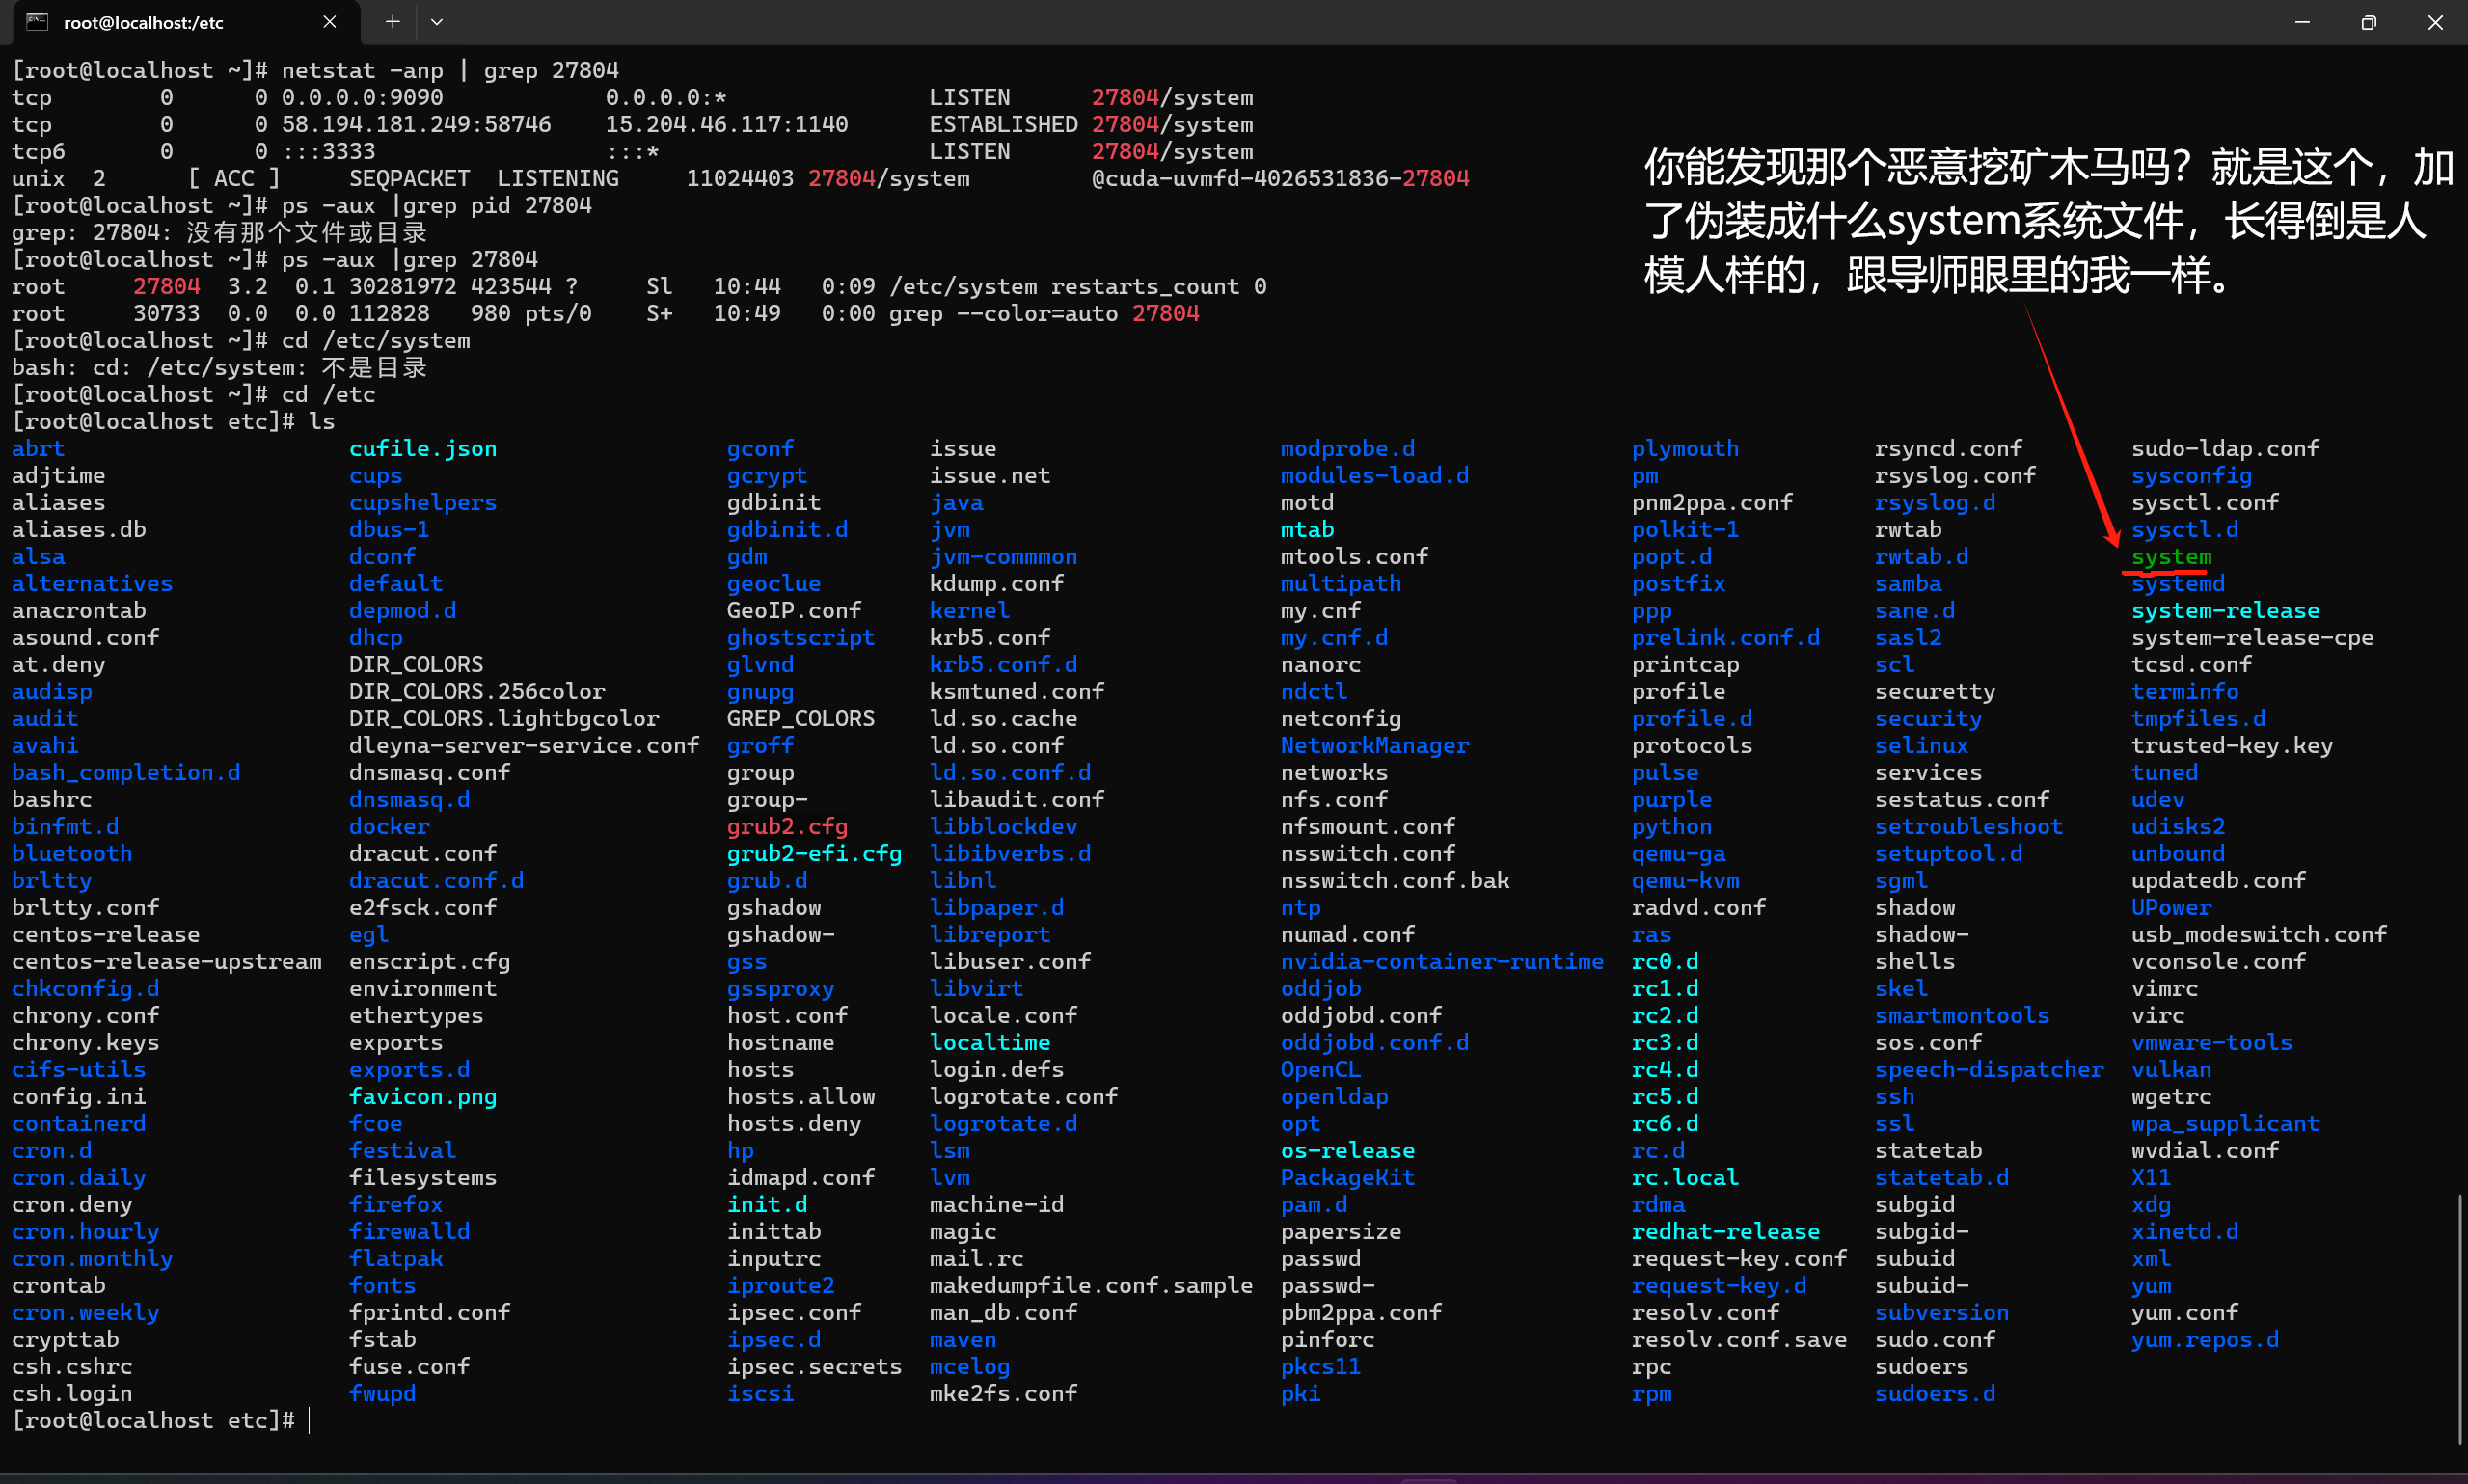This screenshot has width=2468, height=1484.
Task: Click the sysconfig file entry
Action: (x=2191, y=474)
